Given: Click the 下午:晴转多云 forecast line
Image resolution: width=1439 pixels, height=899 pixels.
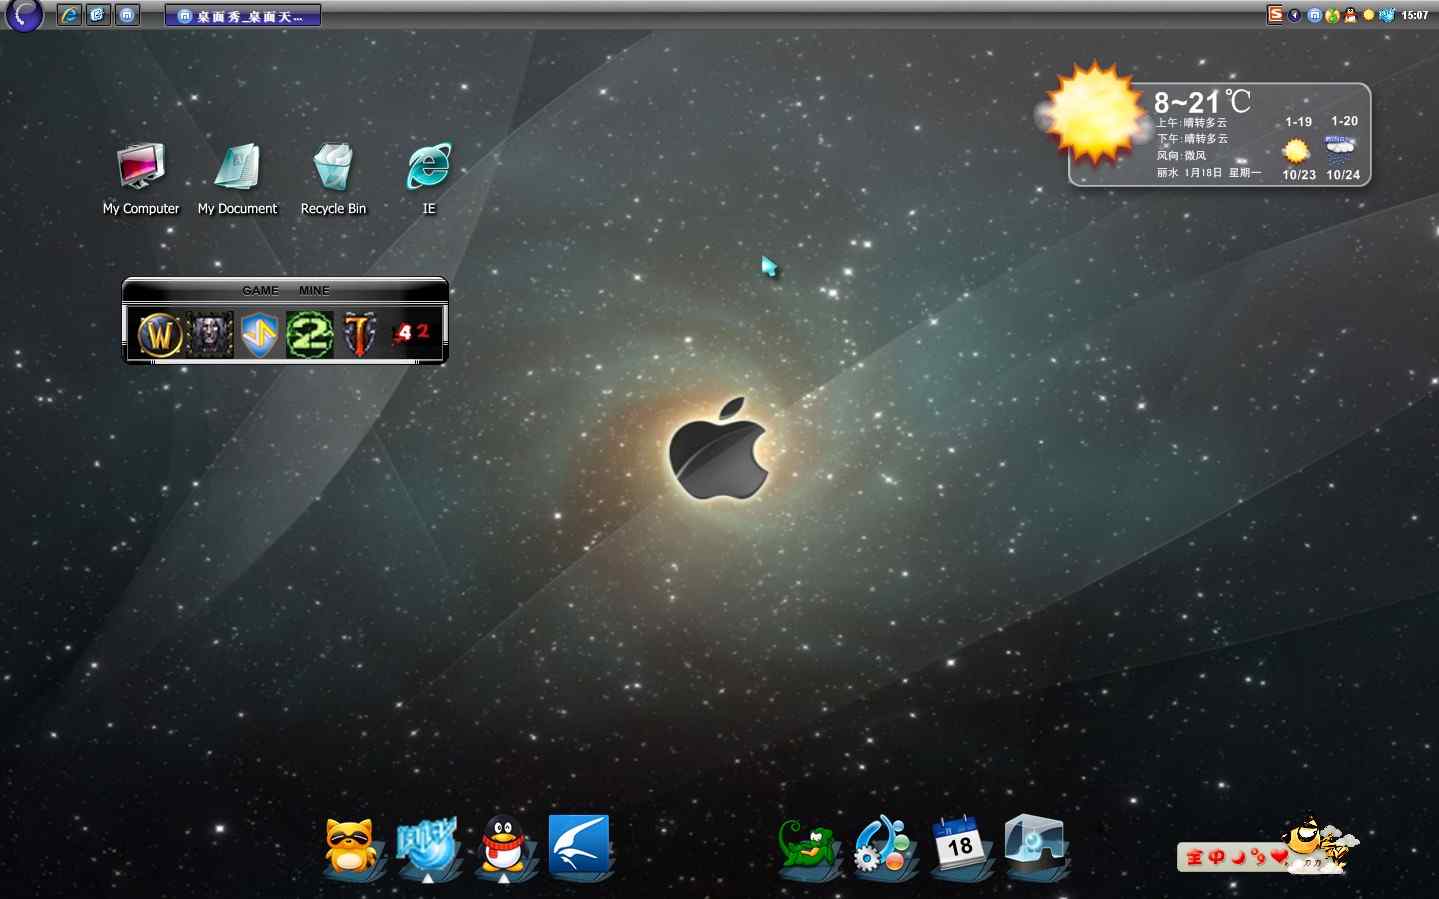Looking at the screenshot, I should pyautogui.click(x=1192, y=139).
